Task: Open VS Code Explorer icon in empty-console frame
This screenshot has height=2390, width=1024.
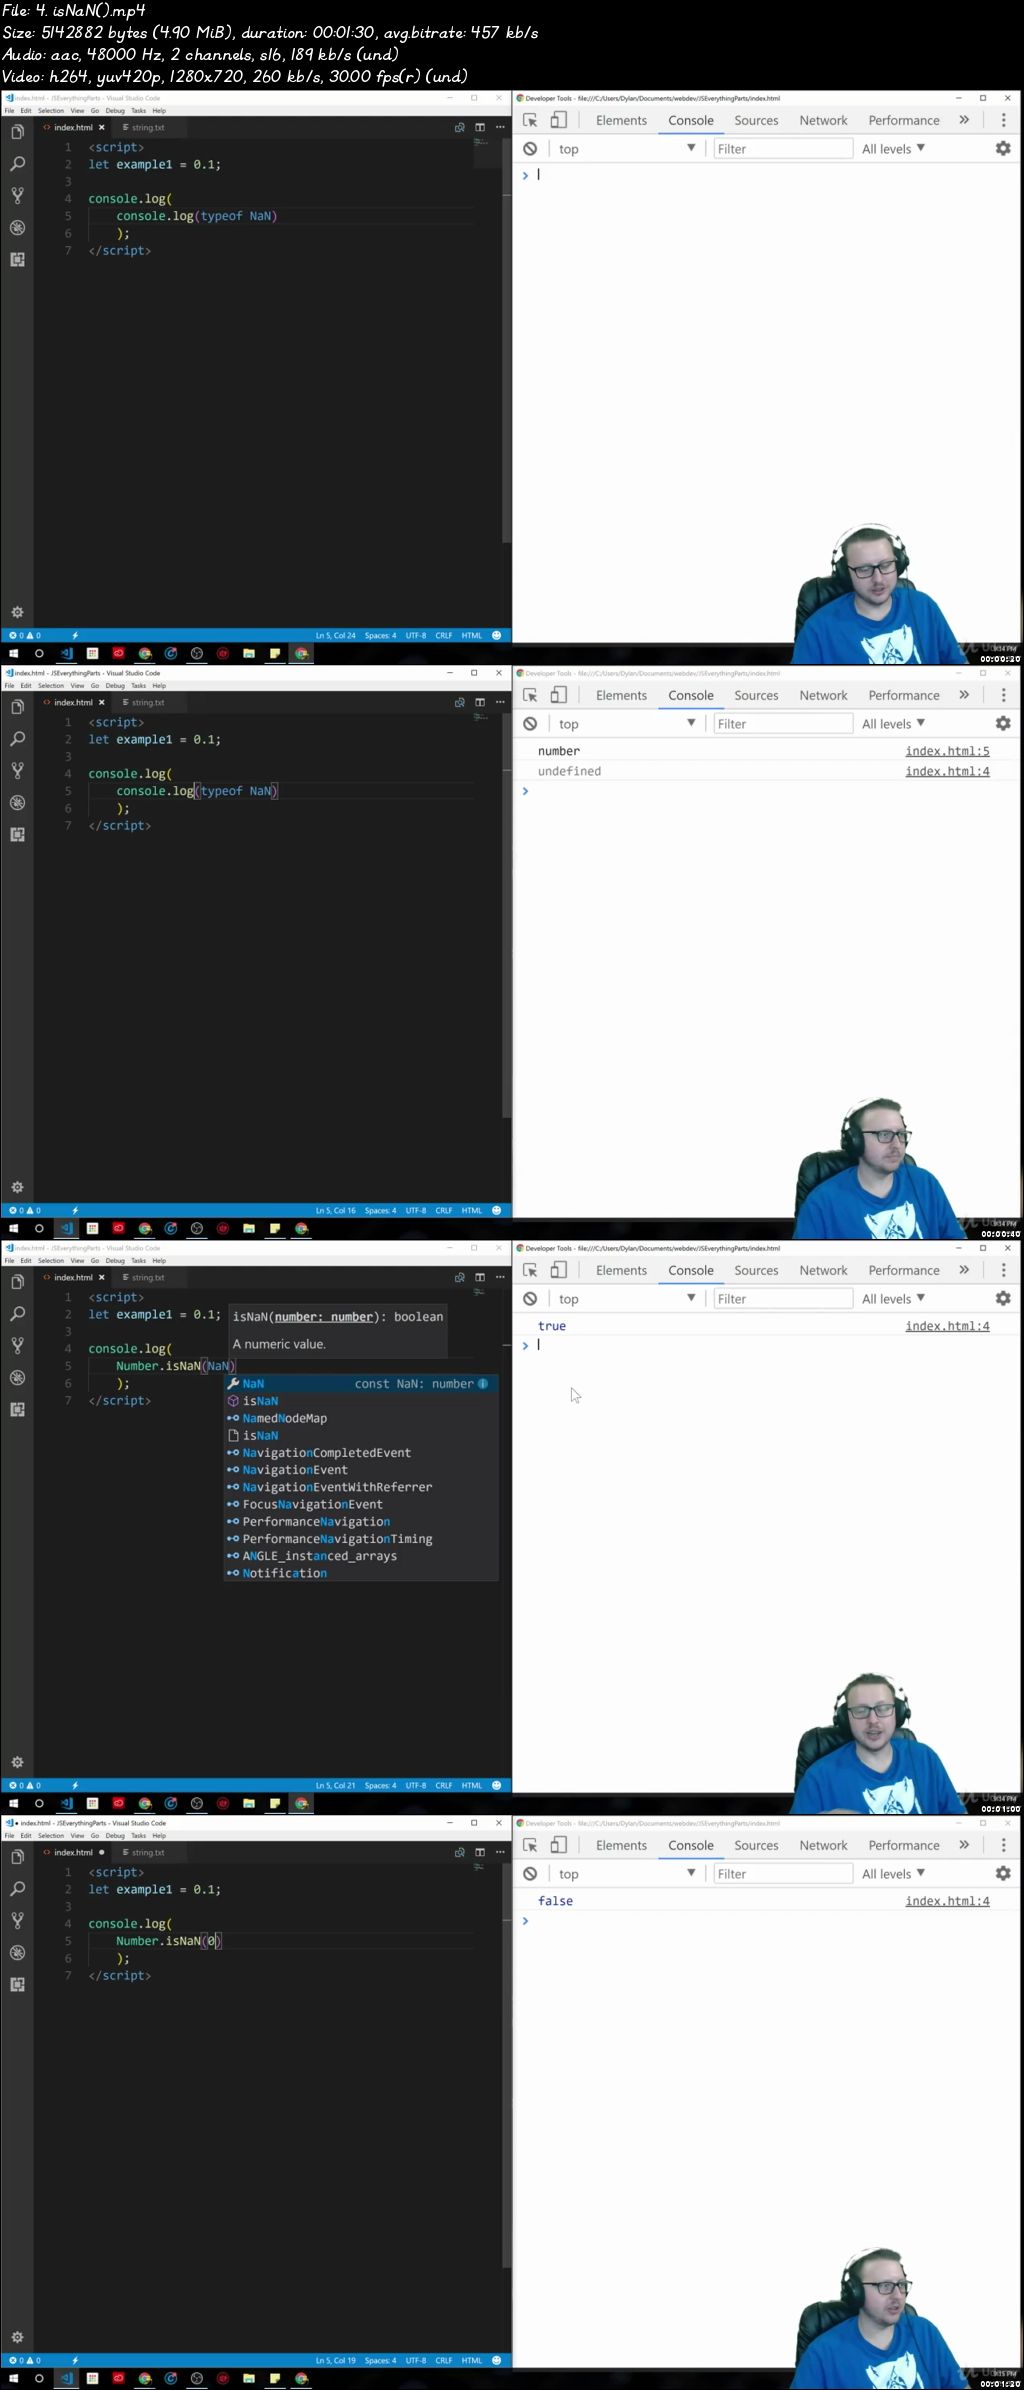Action: tap(17, 132)
